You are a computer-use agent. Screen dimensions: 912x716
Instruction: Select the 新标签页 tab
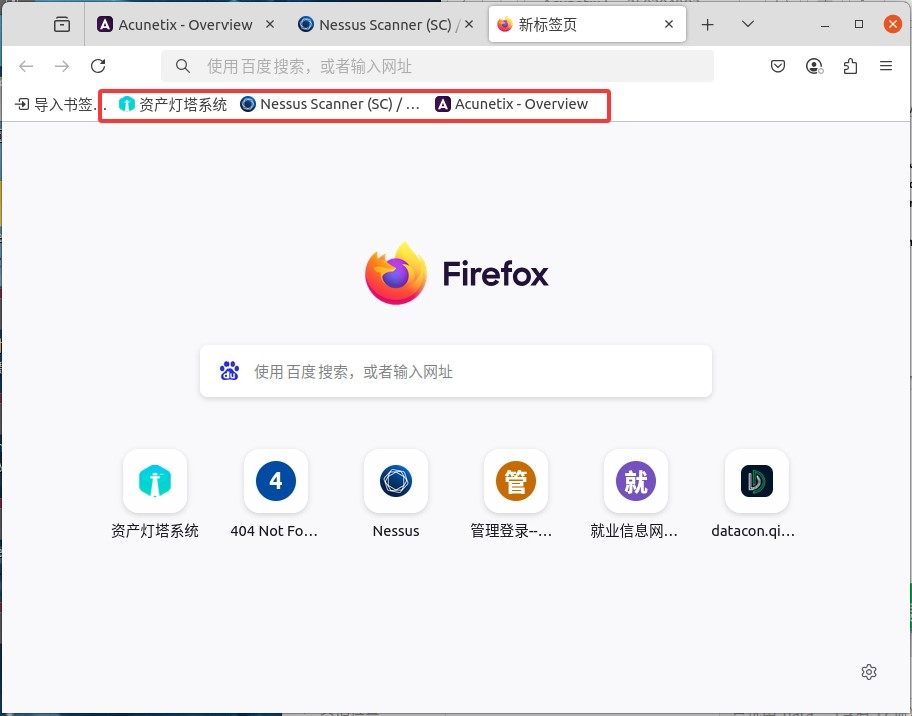[587, 24]
